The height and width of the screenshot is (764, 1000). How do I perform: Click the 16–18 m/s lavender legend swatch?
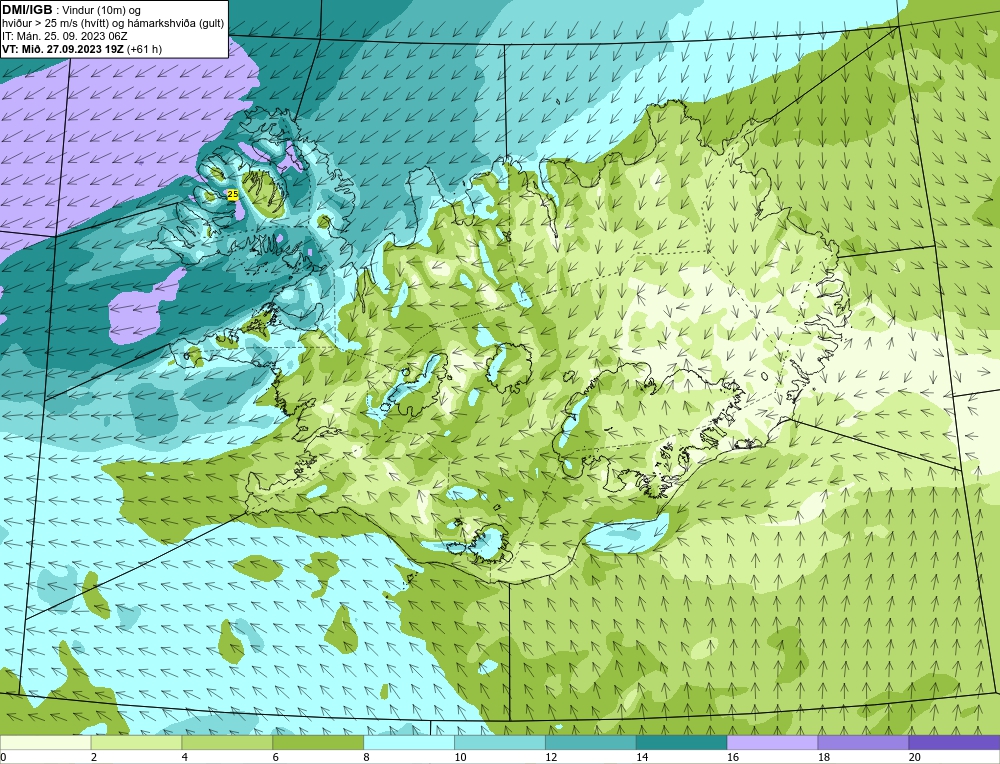[772, 742]
